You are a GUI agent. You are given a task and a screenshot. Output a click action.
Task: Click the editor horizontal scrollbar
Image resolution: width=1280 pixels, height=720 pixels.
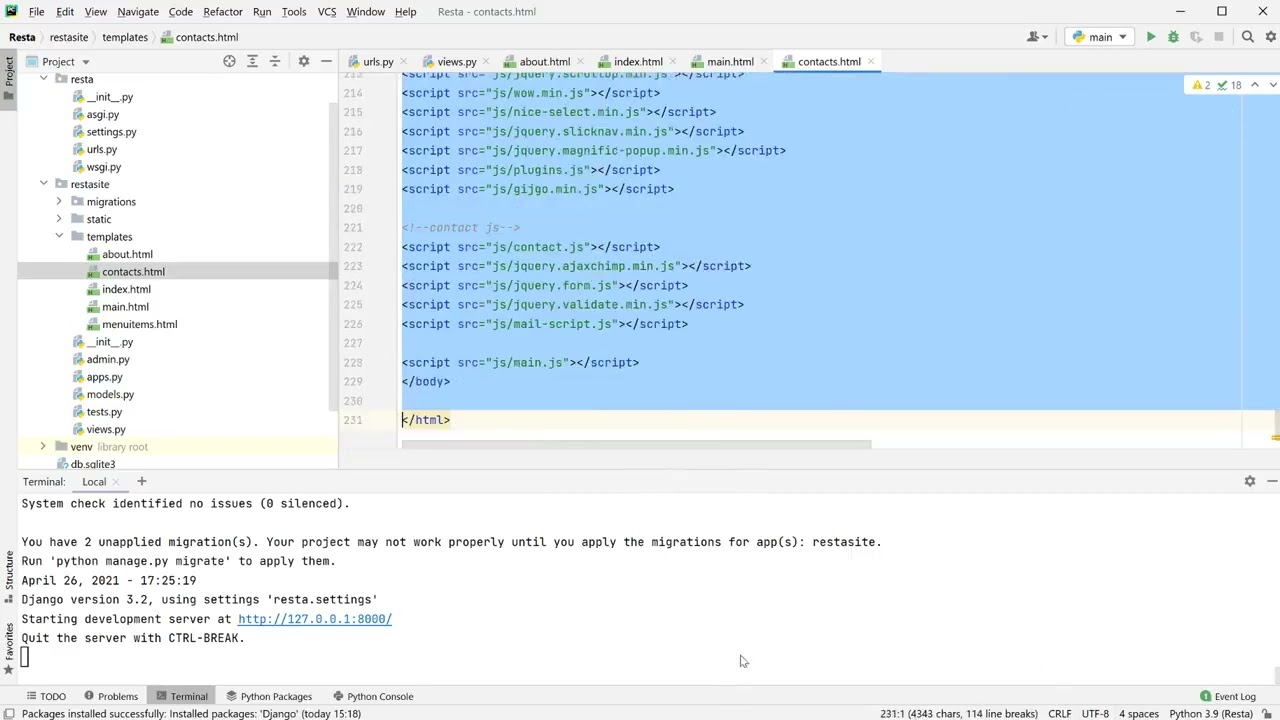click(x=636, y=444)
